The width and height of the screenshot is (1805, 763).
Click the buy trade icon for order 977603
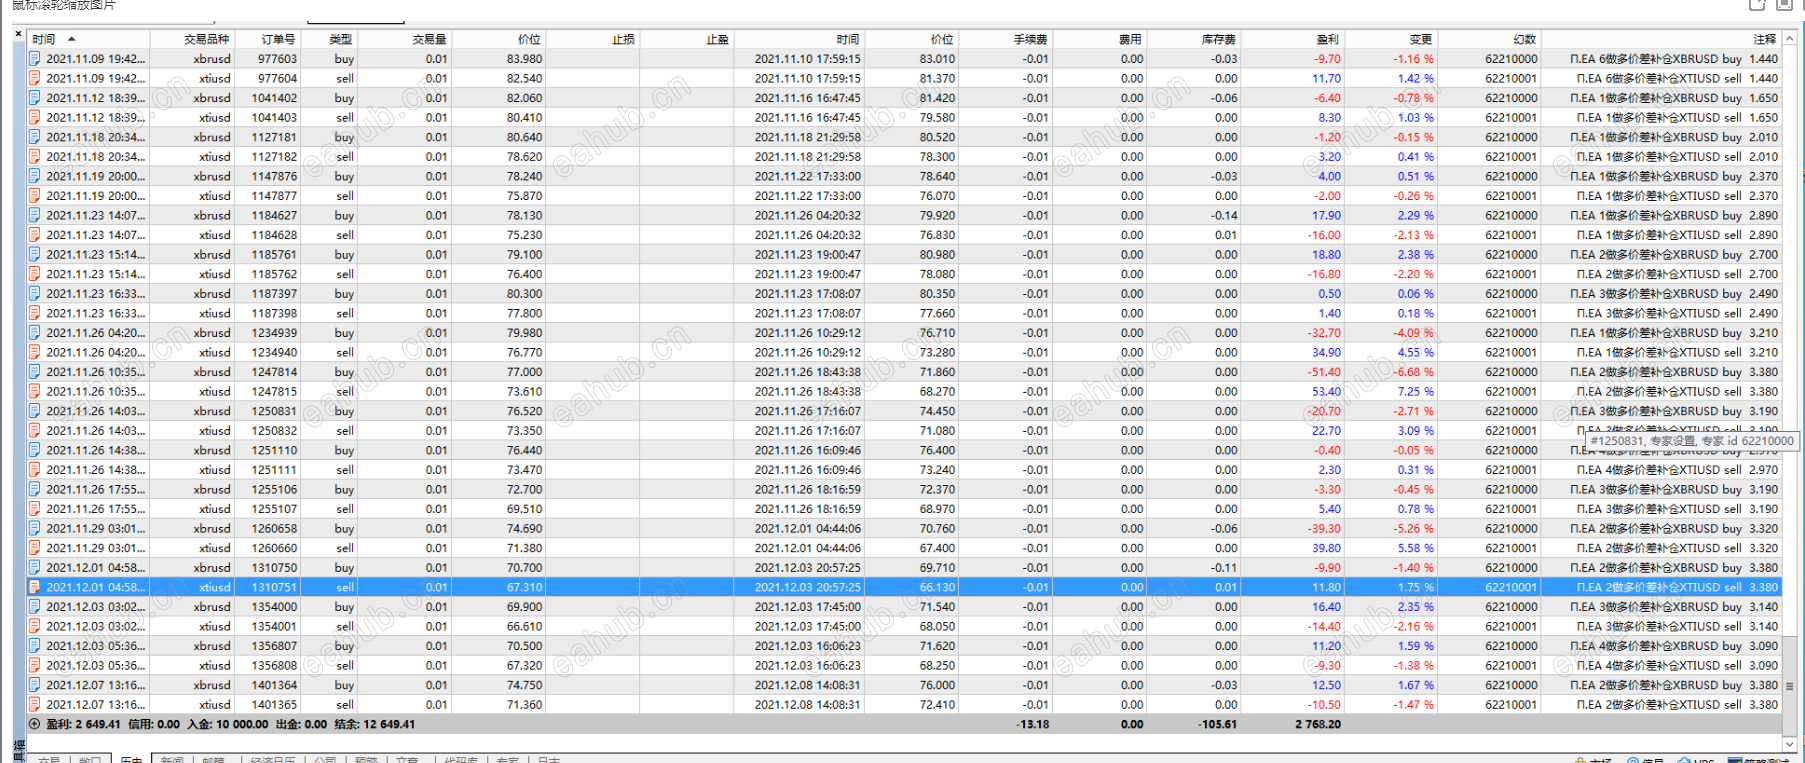34,59
